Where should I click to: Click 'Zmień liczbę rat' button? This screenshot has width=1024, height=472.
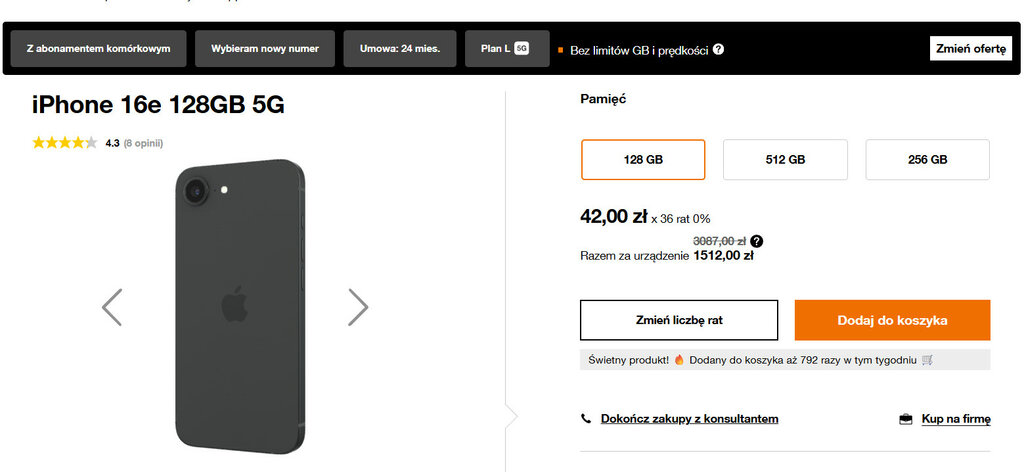pyautogui.click(x=679, y=320)
